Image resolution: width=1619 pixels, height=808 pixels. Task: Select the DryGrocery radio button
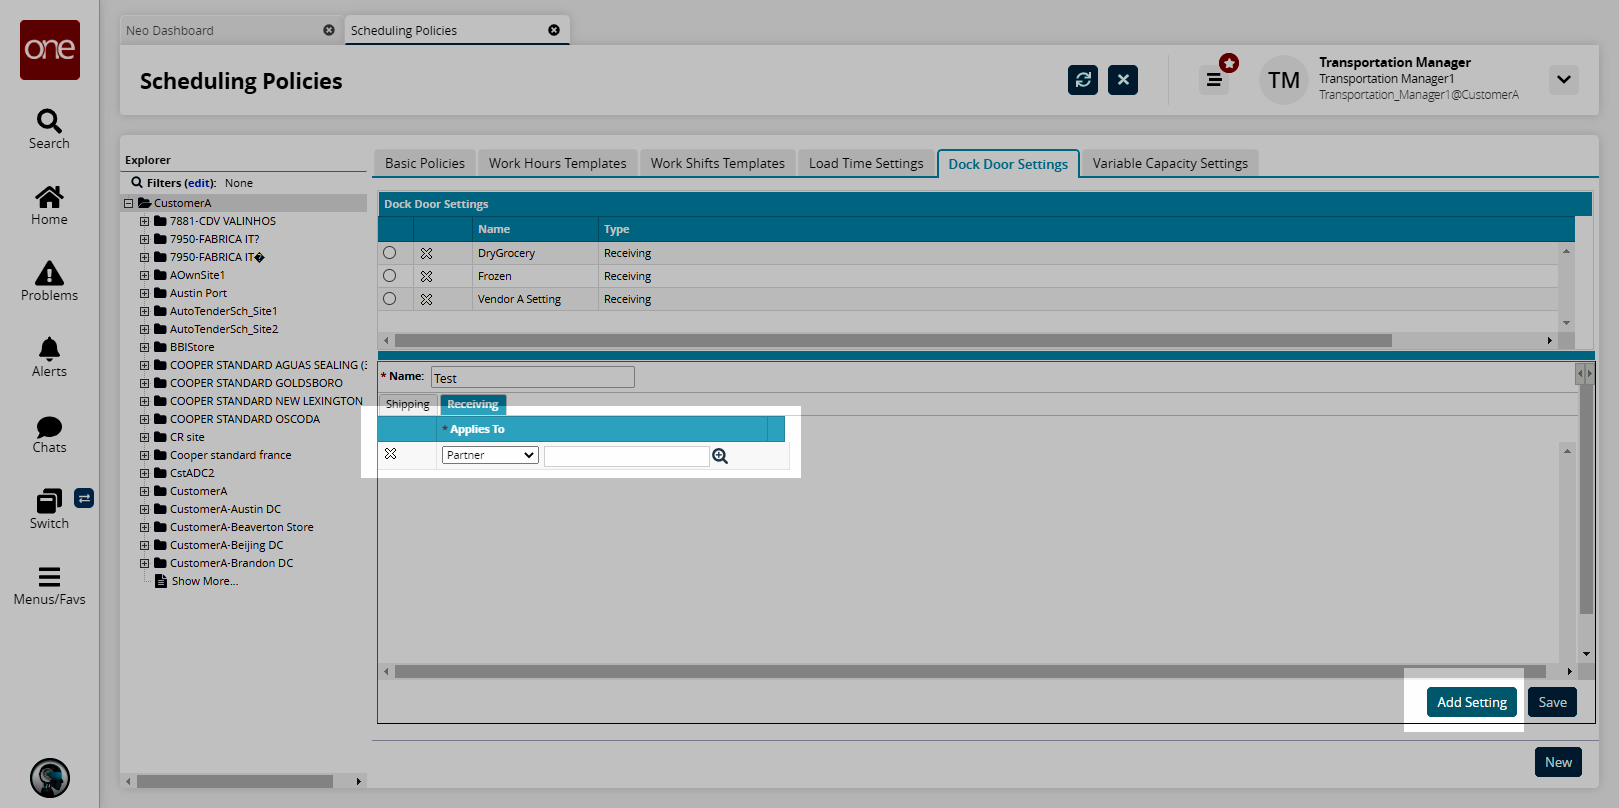point(390,253)
